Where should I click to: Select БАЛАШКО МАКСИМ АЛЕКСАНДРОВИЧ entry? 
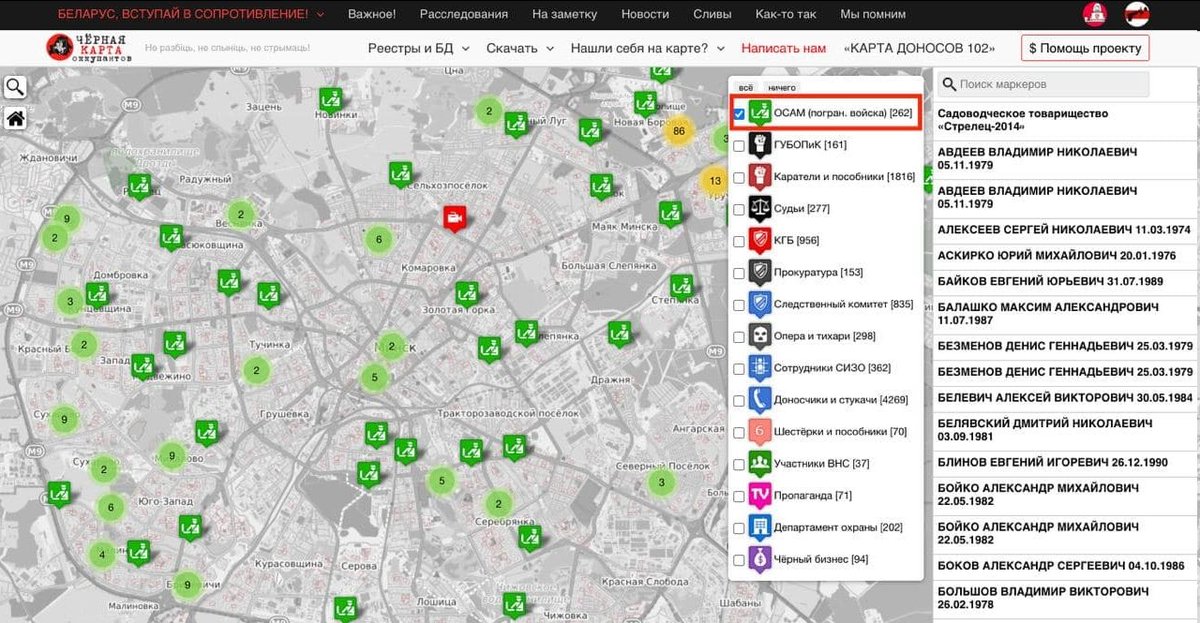(x=1064, y=314)
